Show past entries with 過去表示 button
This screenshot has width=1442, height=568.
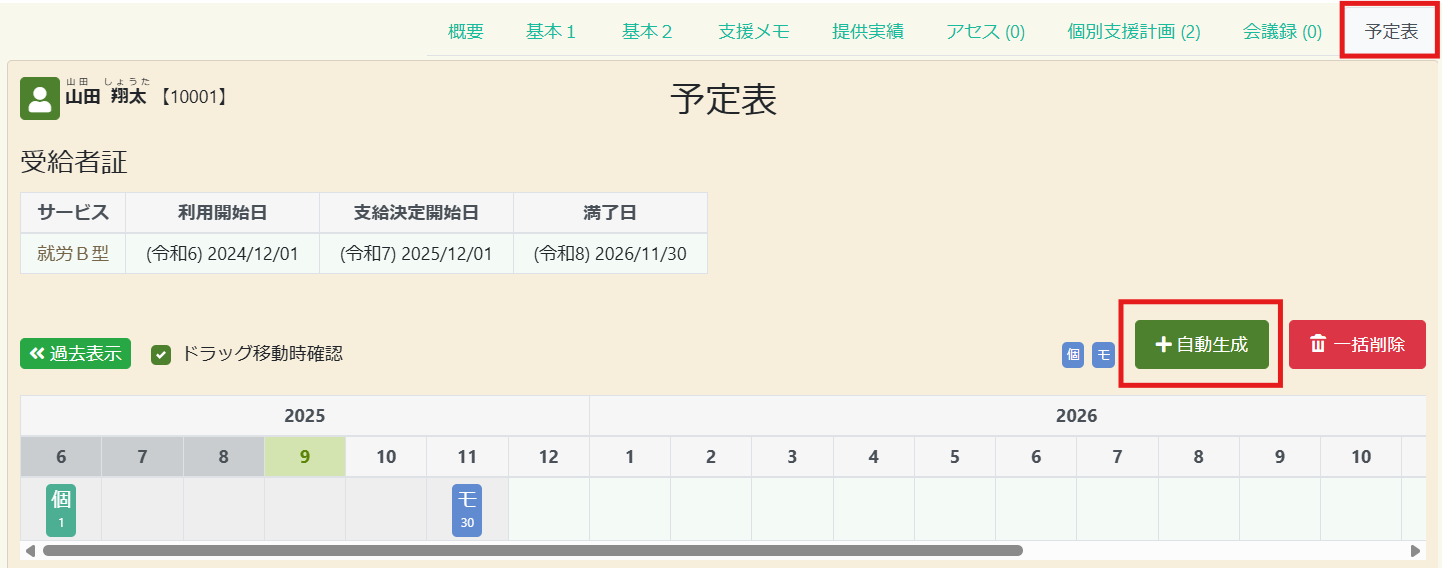click(x=75, y=354)
